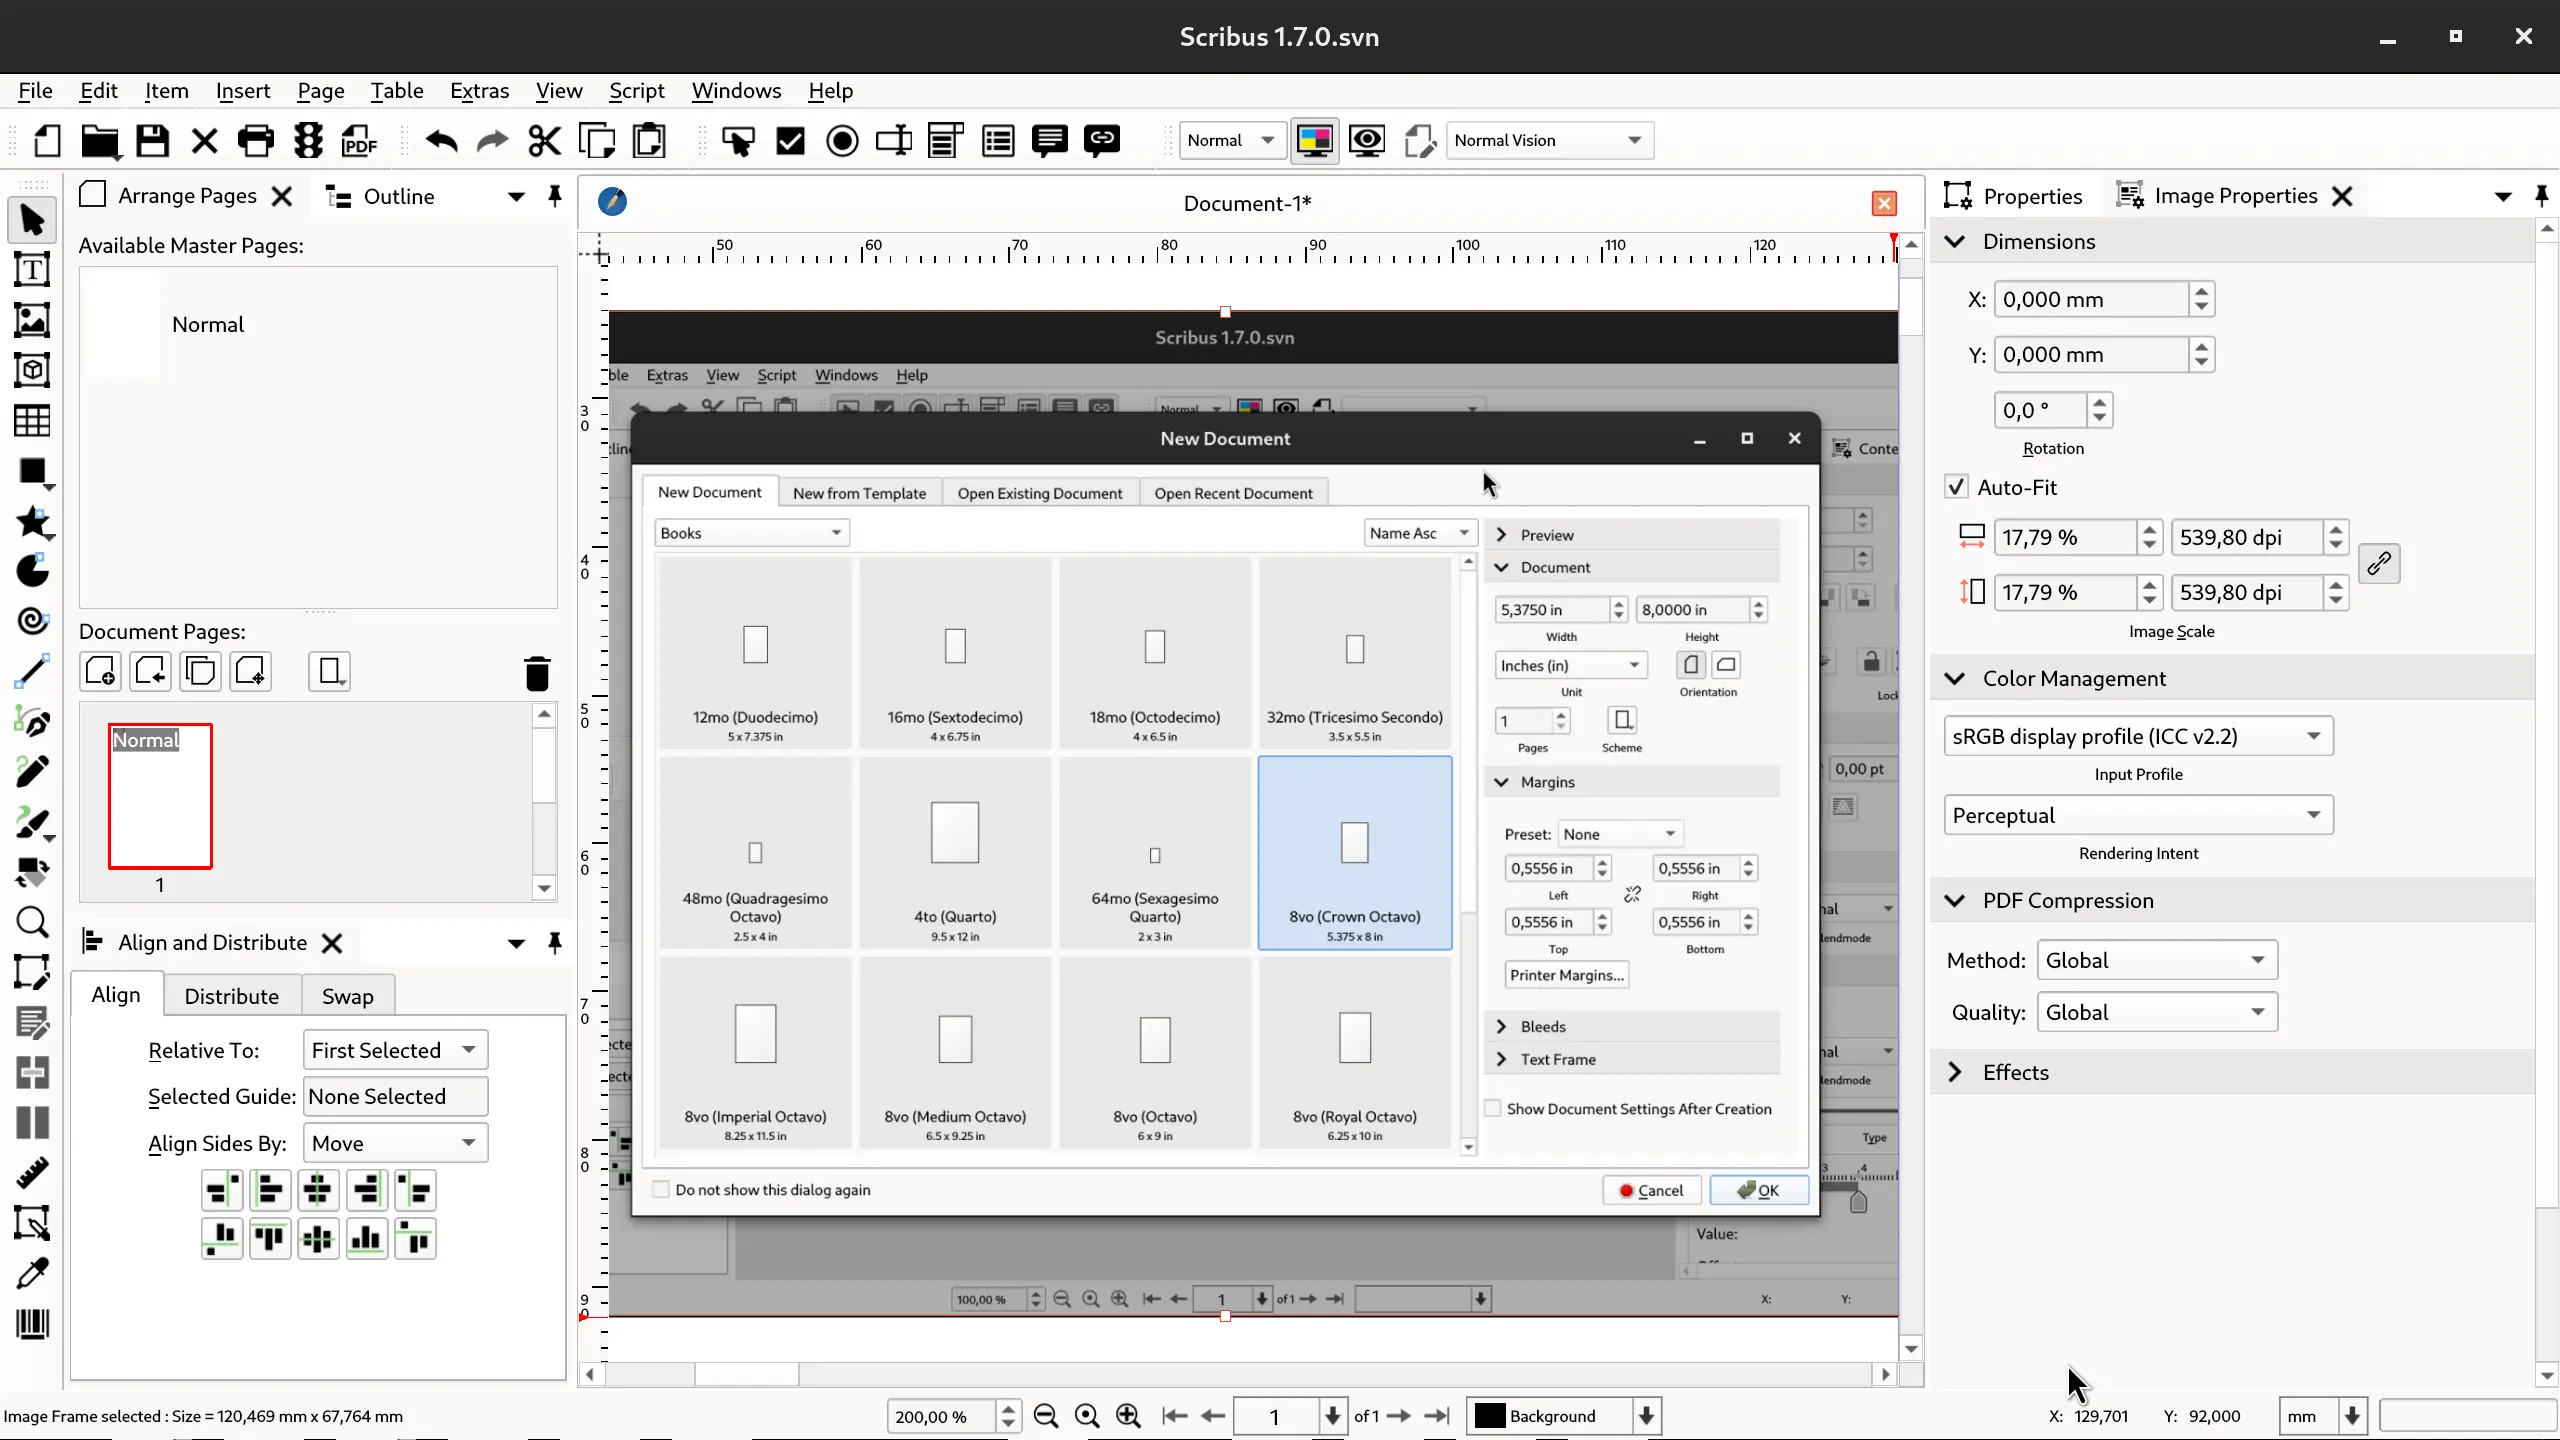Screen dimensions: 2560x1440
Task: Select the Normal page 1 thumbnail
Action: point(160,796)
